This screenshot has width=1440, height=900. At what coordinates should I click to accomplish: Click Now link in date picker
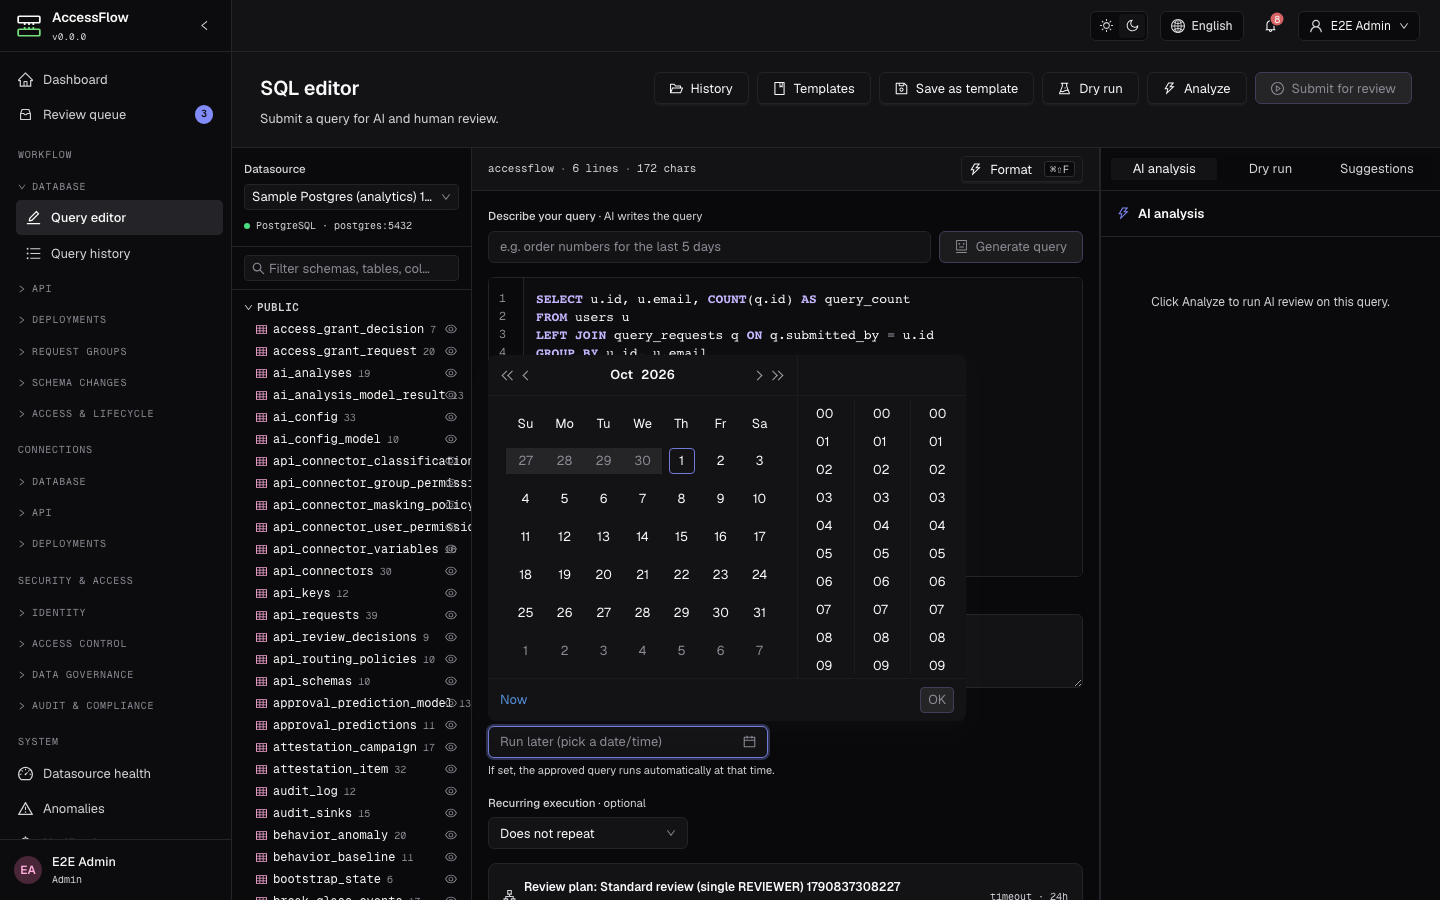(x=513, y=700)
